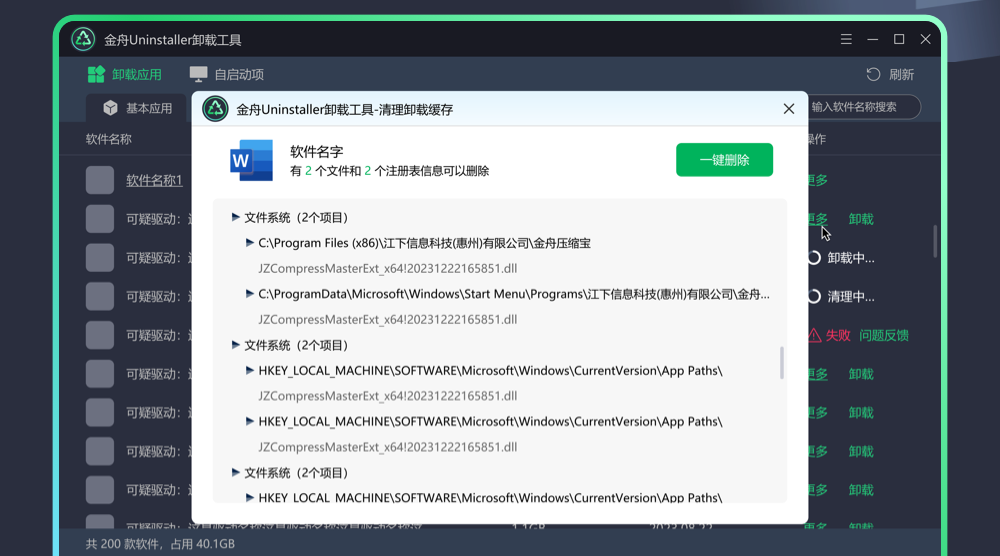Screen dimensions: 1000x556
Task: Collapse the third 文件系统 (2个项目) group
Action: pos(235,472)
